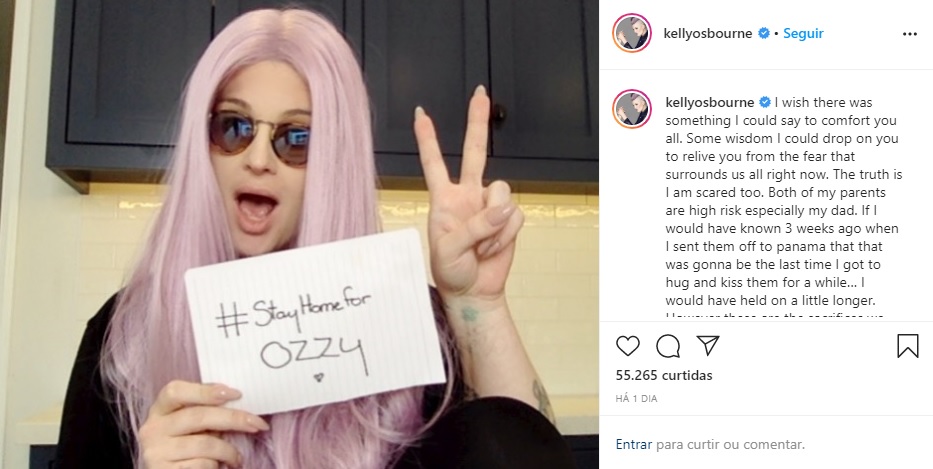Click the handwritten StayHomeFor Ozzy sign

315,321
